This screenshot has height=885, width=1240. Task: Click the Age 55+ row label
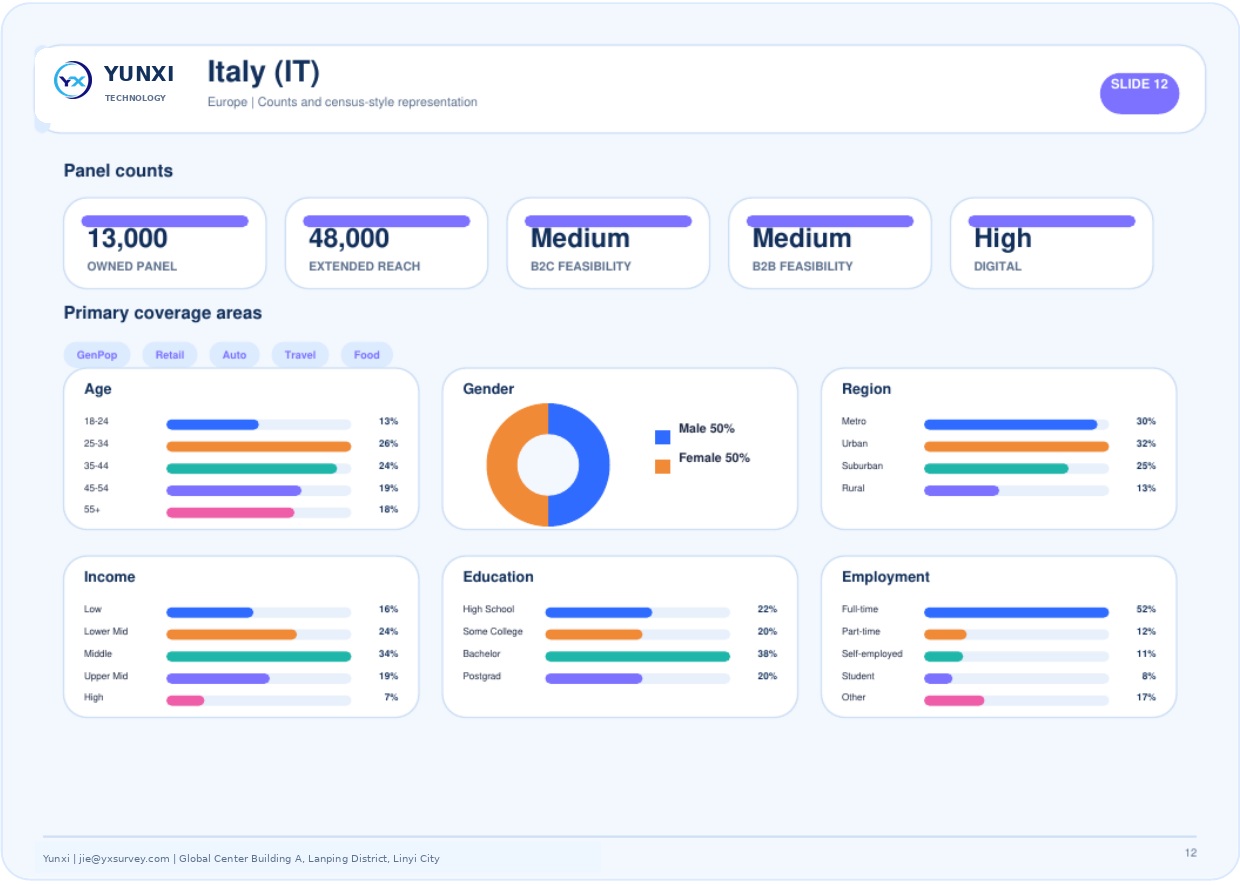(x=92, y=510)
